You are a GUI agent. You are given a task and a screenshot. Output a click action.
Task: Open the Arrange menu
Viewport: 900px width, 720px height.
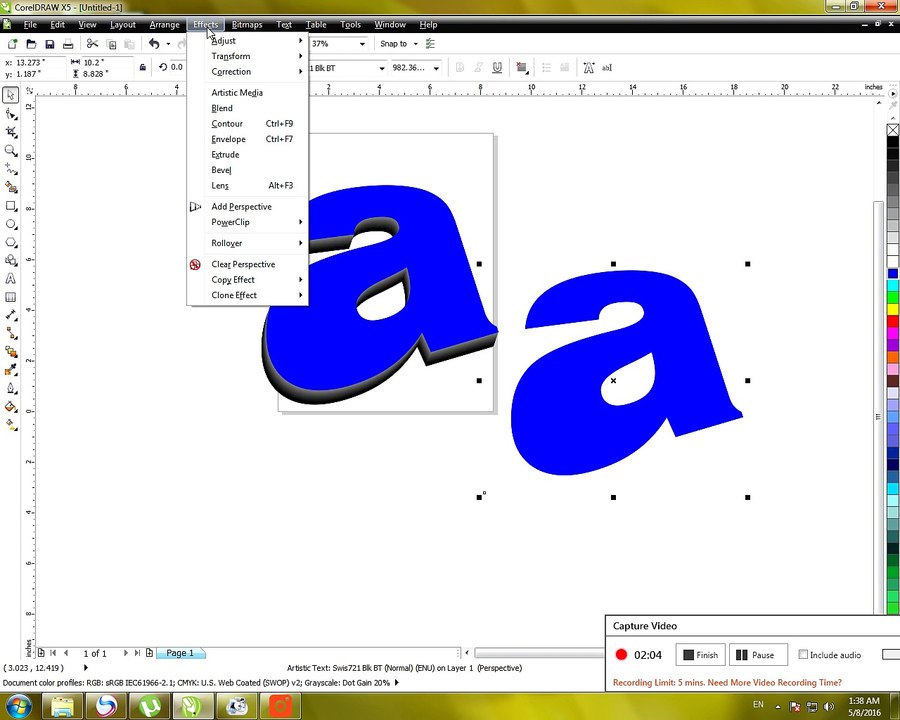(164, 25)
